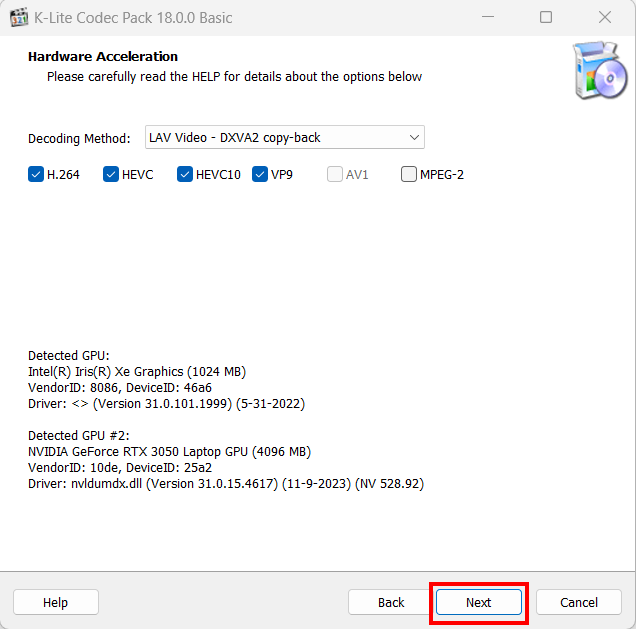Click the 'VendorID: 10de, DeviceID: 25a2' line
The image size is (636, 629).
pyautogui.click(x=120, y=468)
